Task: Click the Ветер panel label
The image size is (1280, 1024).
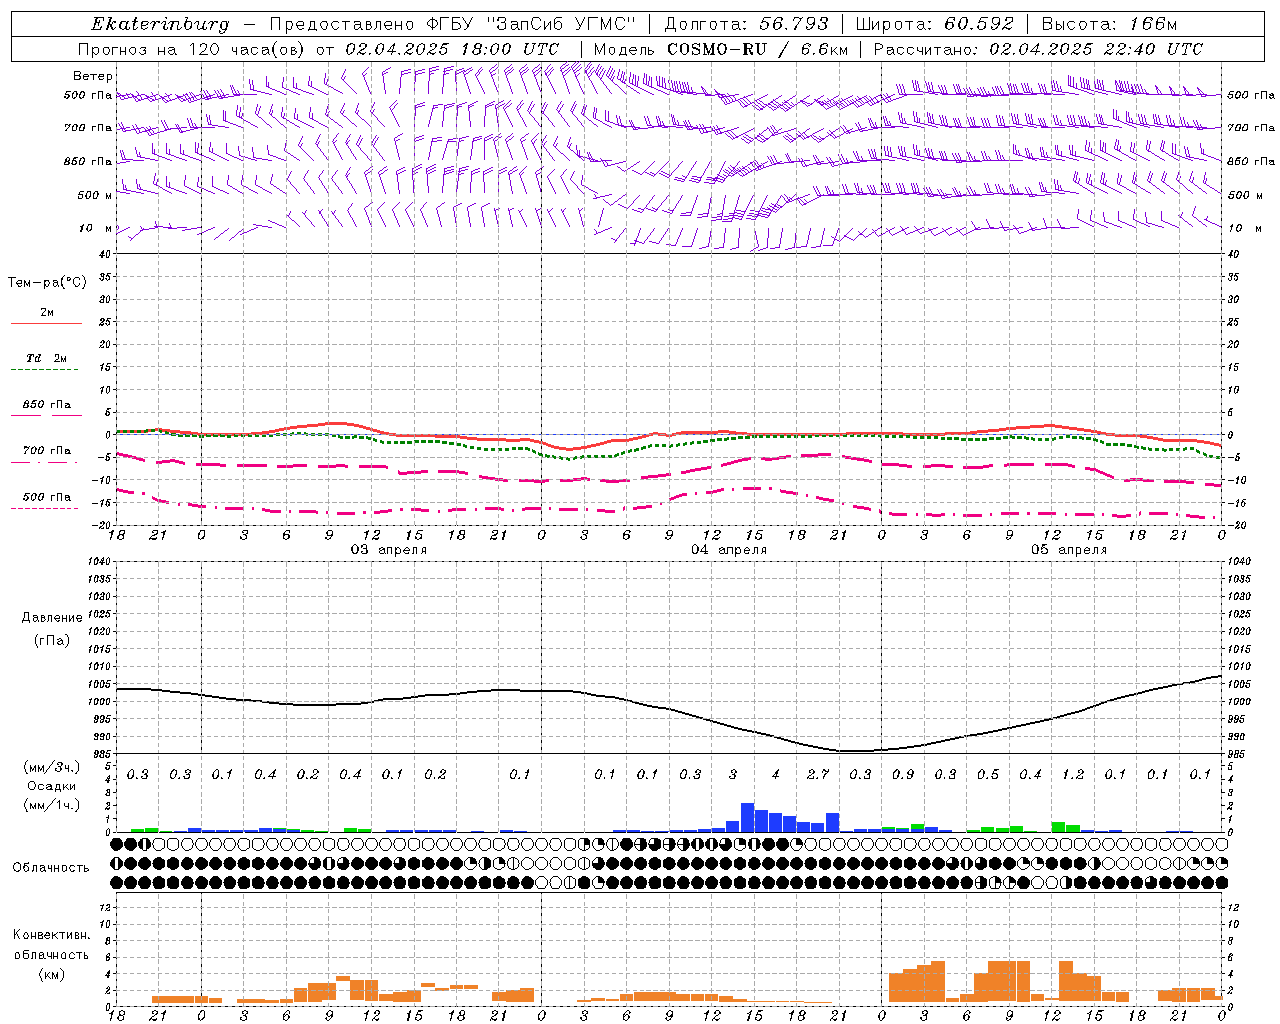Action: [x=93, y=76]
